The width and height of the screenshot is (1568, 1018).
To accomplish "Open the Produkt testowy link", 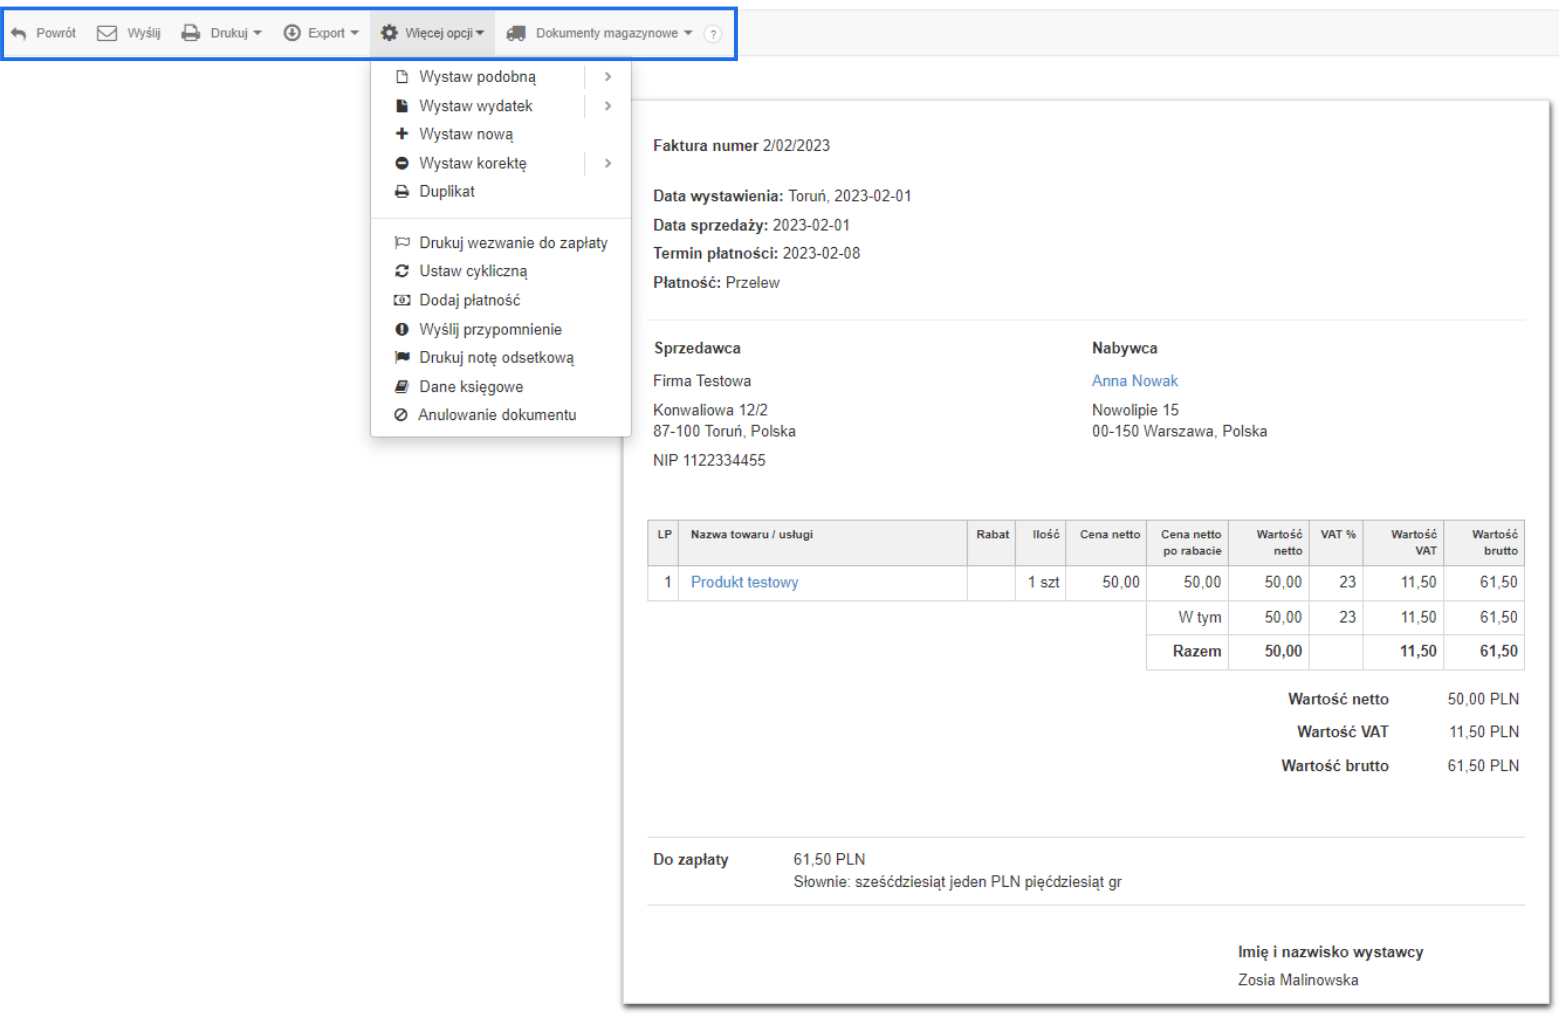I will 744,582.
